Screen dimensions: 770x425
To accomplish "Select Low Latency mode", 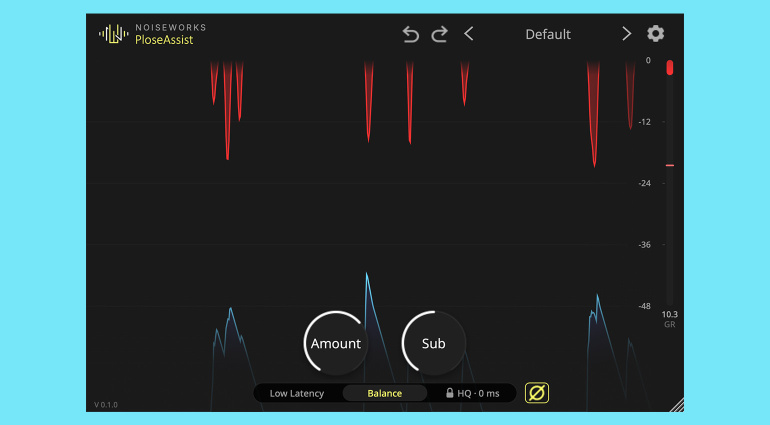I will pyautogui.click(x=297, y=393).
